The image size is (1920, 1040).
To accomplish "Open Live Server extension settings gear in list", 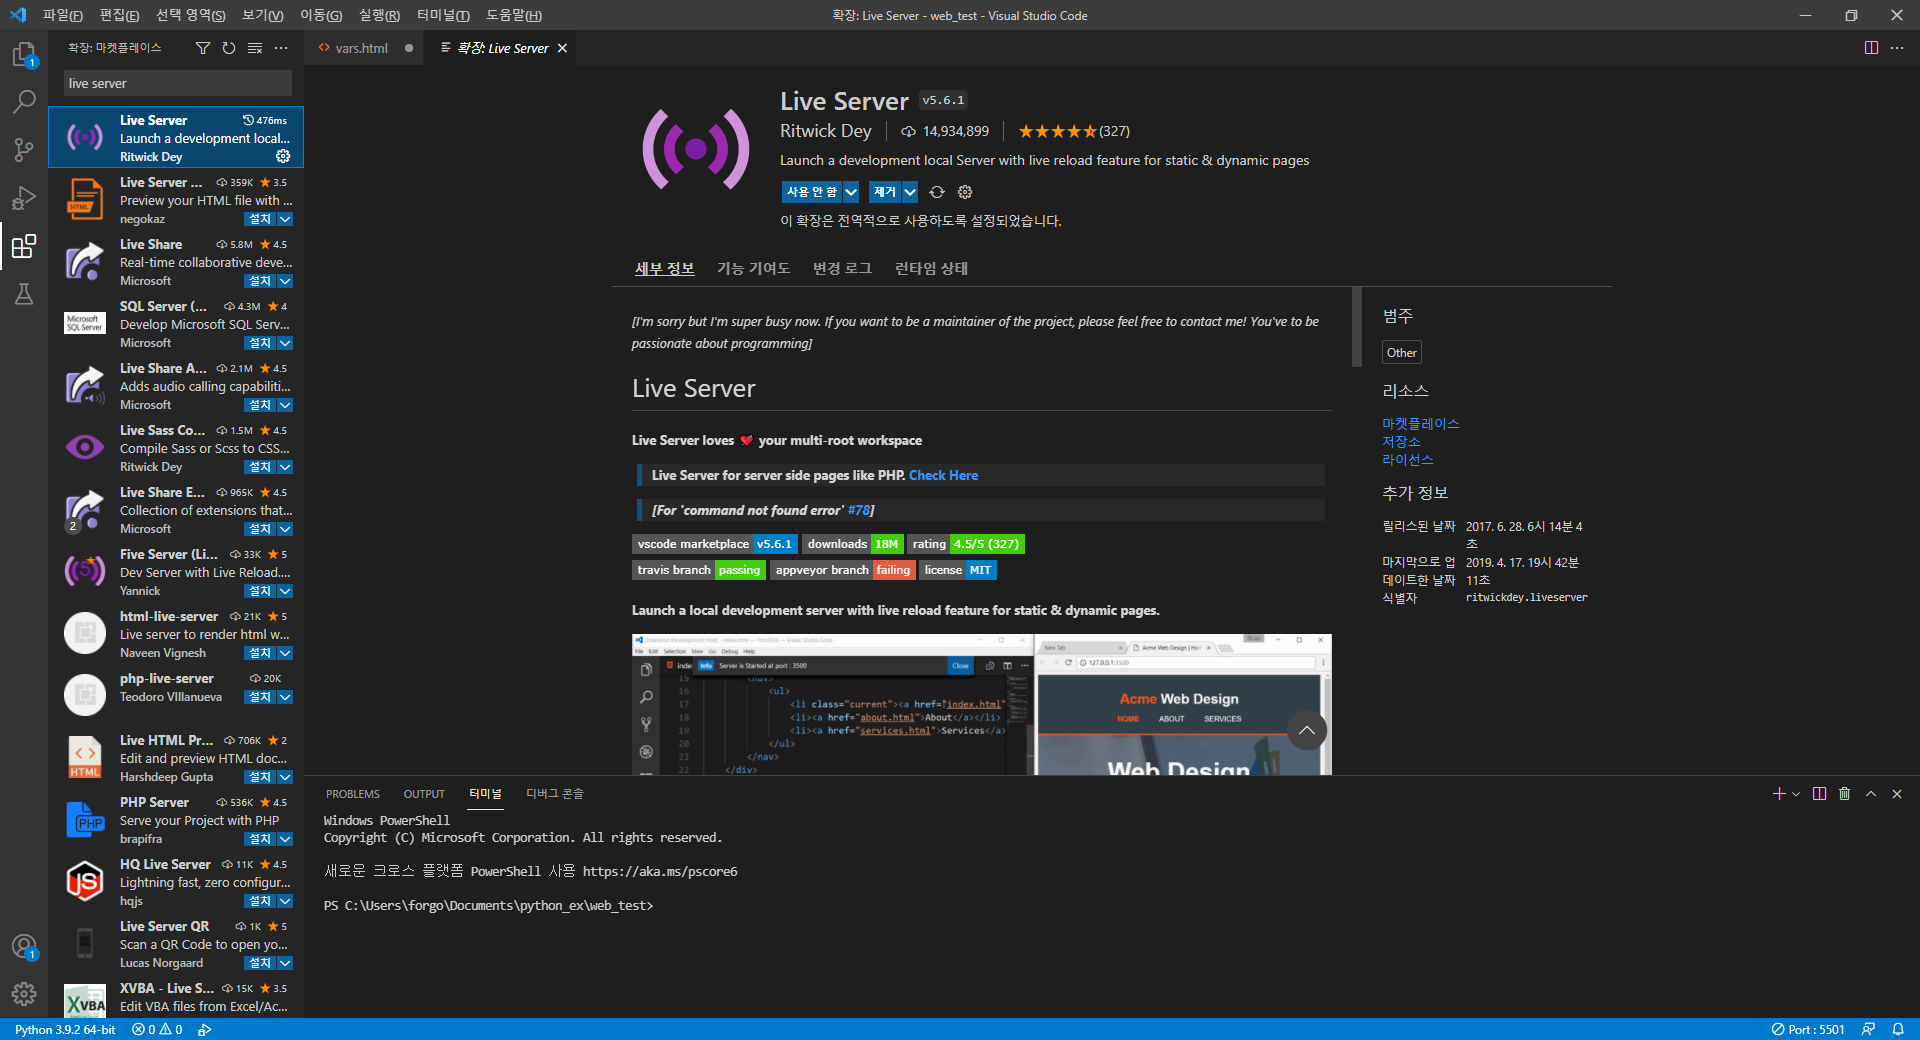I will [283, 156].
